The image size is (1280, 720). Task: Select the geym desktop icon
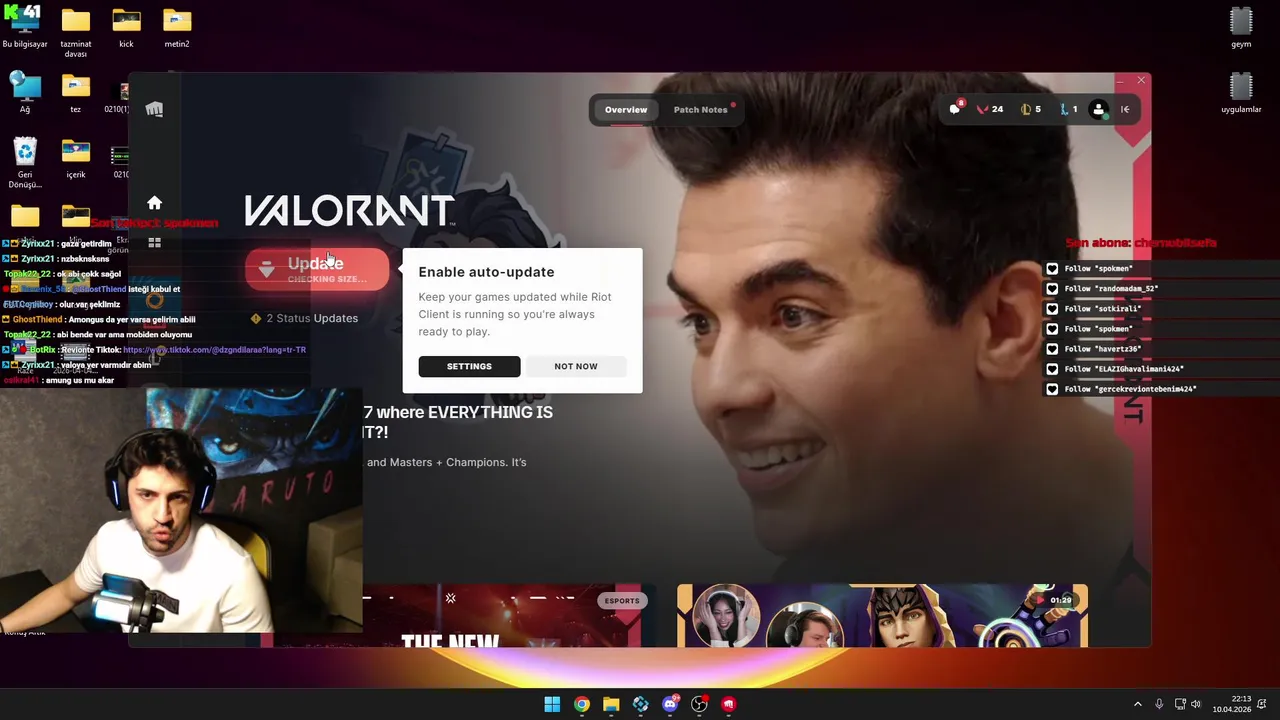(1241, 28)
